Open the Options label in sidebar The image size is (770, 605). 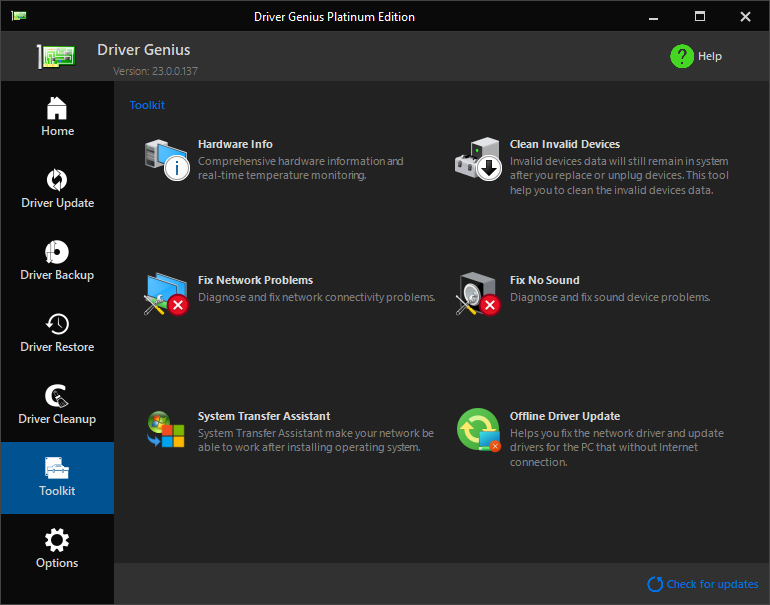[57, 563]
